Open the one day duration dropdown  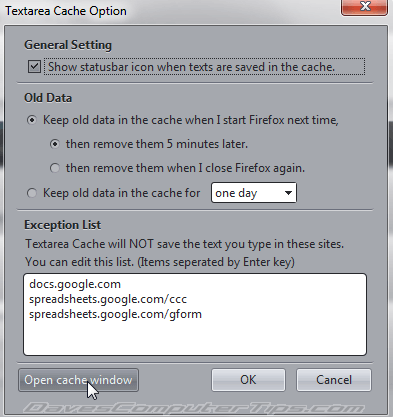(254, 193)
